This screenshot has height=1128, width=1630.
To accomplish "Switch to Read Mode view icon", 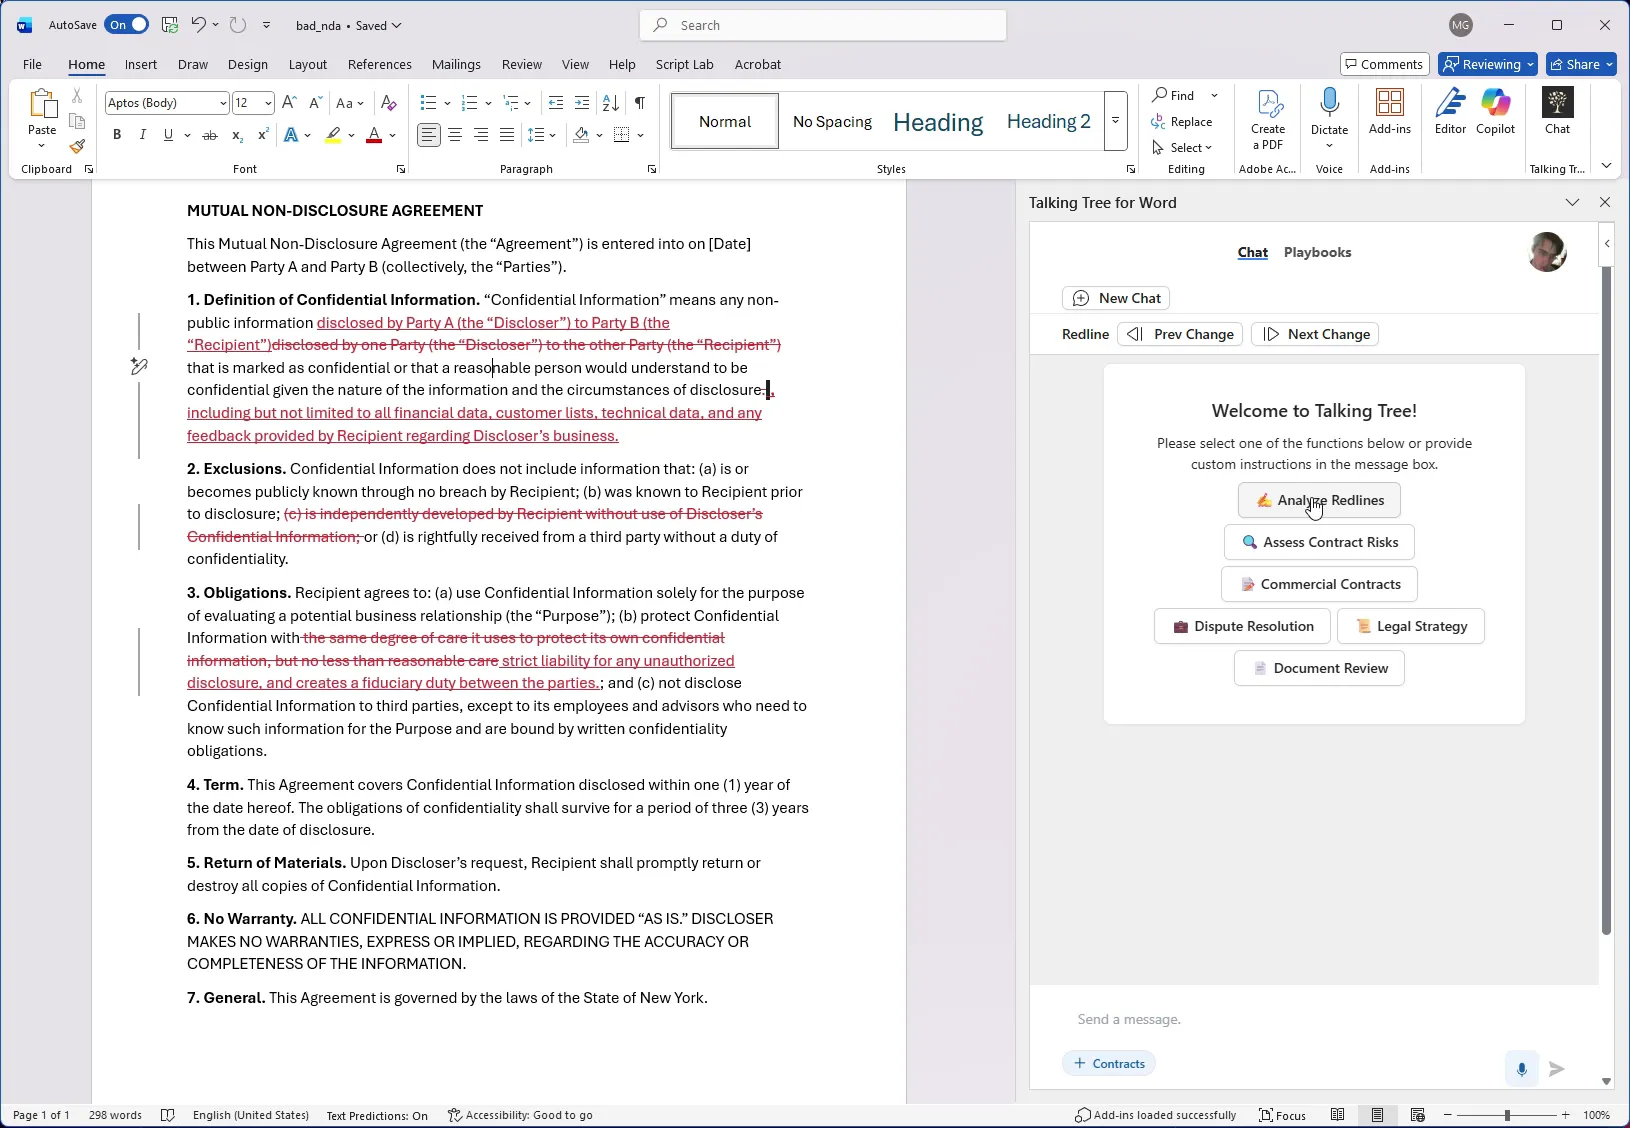I will tap(1338, 1115).
